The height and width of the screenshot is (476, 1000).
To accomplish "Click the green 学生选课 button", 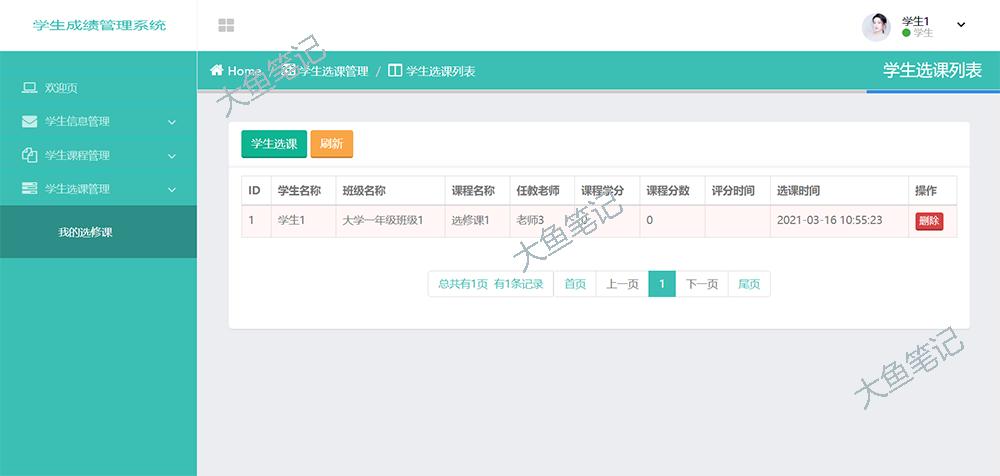I will (274, 144).
